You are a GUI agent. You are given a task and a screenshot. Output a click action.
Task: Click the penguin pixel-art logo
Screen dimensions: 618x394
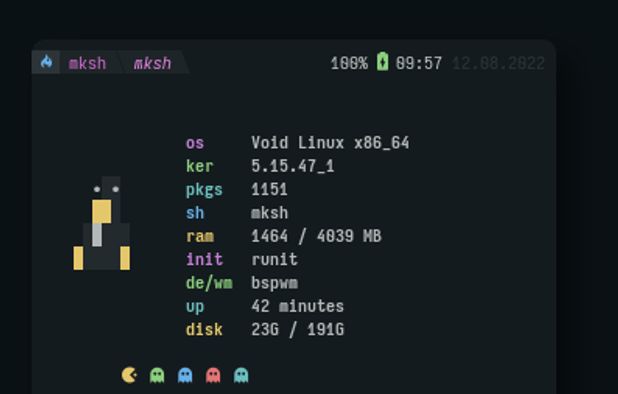click(x=102, y=223)
